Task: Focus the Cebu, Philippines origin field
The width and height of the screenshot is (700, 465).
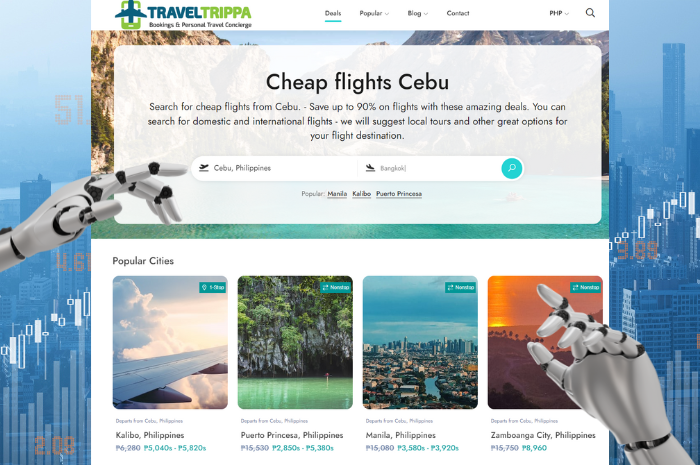Action: (275, 168)
